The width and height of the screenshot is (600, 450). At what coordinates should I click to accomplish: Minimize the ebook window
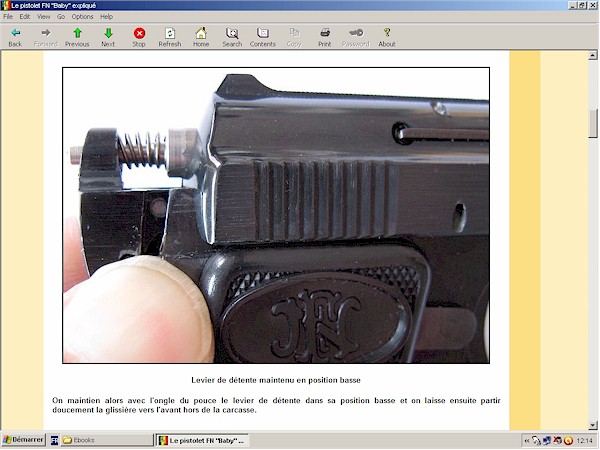click(x=572, y=5)
